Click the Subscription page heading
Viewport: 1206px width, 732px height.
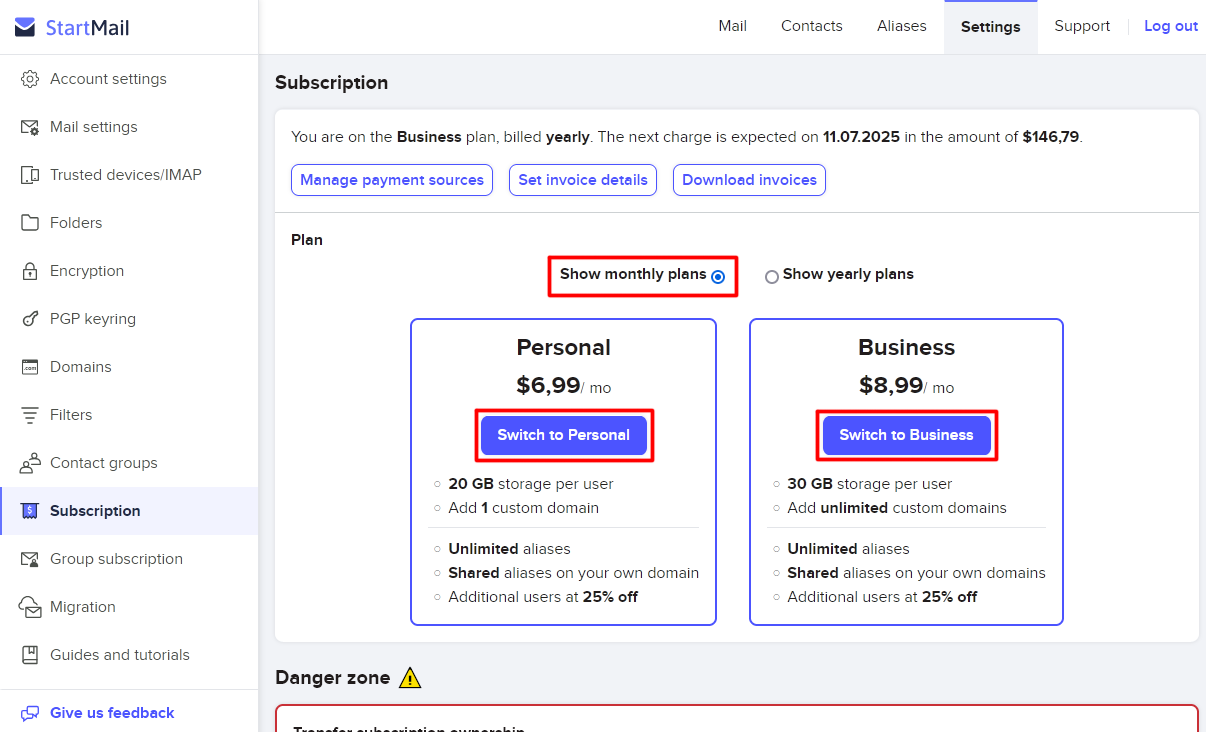click(x=332, y=83)
